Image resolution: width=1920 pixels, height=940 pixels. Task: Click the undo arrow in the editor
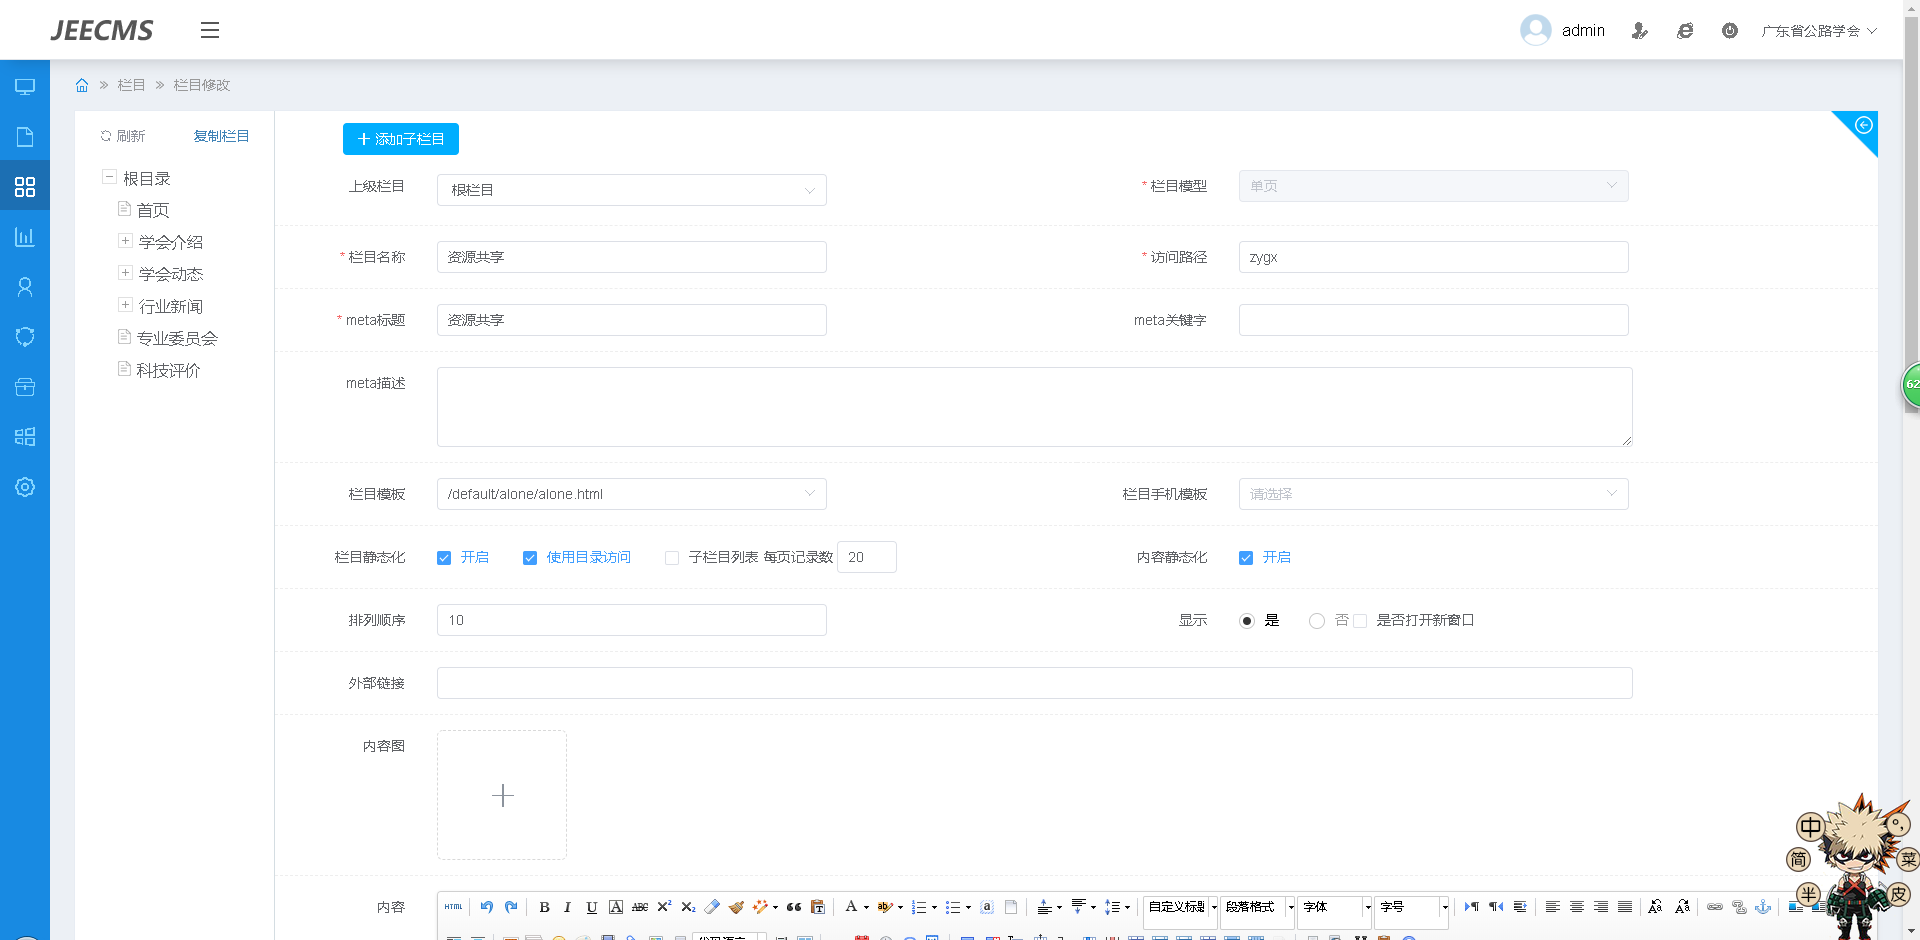point(487,907)
